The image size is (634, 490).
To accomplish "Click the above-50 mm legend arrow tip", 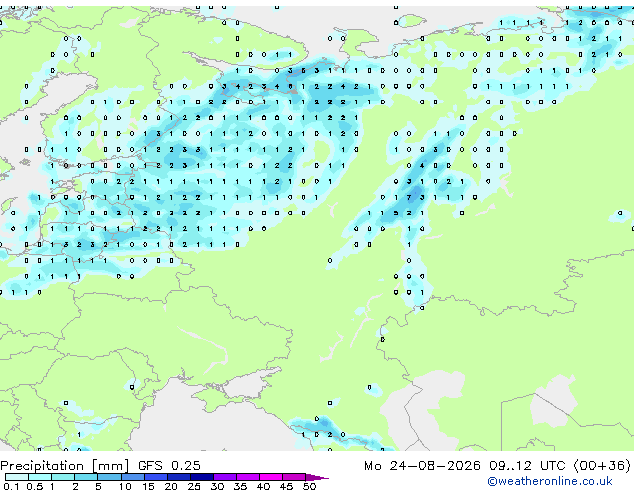I will (x=317, y=477).
